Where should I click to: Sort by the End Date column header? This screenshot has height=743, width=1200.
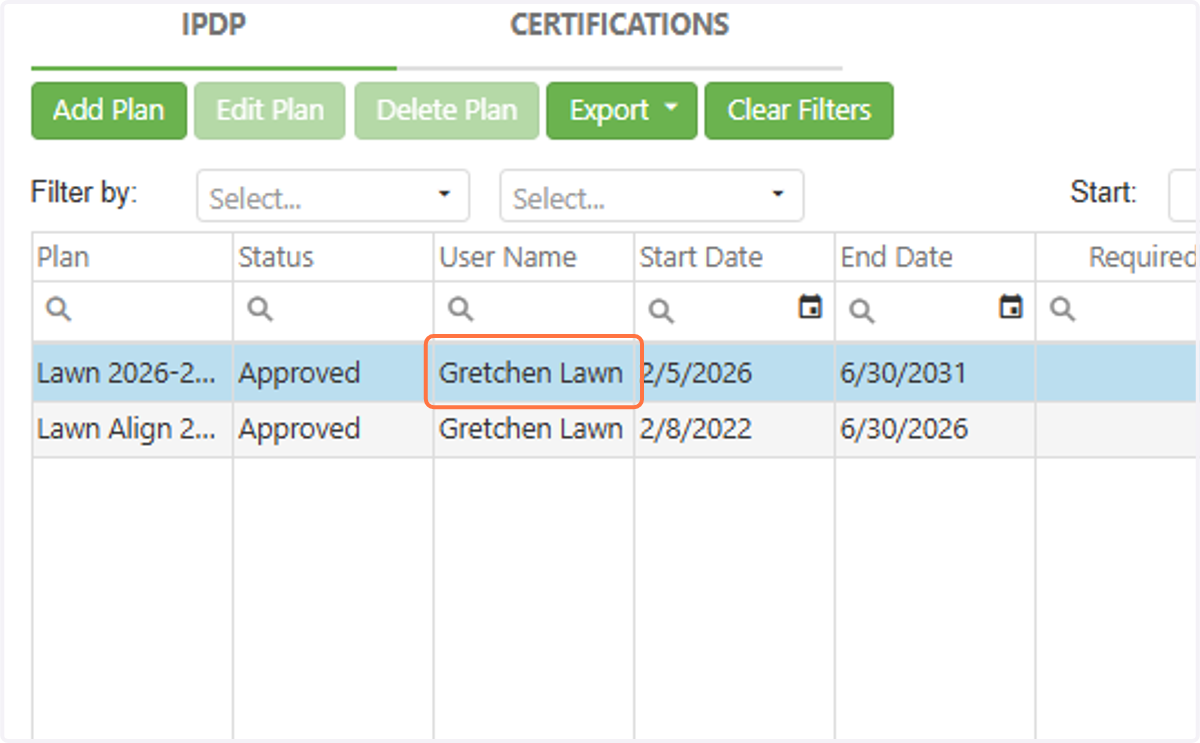click(x=935, y=257)
